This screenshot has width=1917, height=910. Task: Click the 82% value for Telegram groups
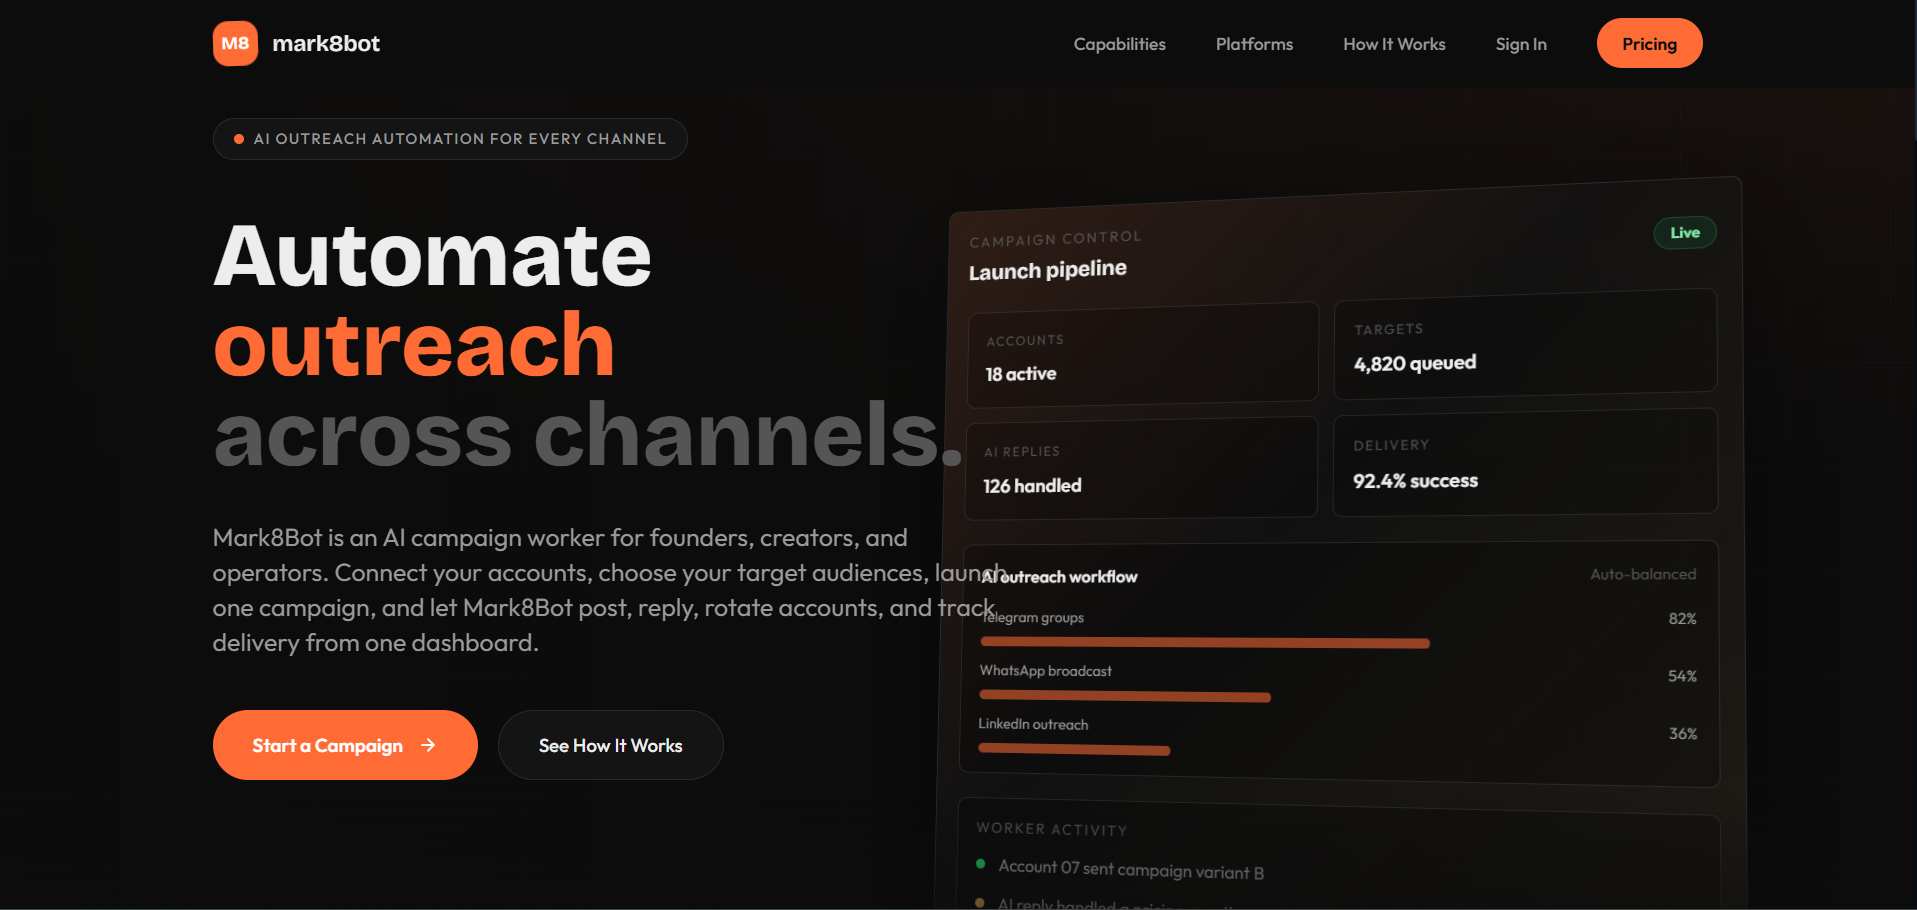1682,619
